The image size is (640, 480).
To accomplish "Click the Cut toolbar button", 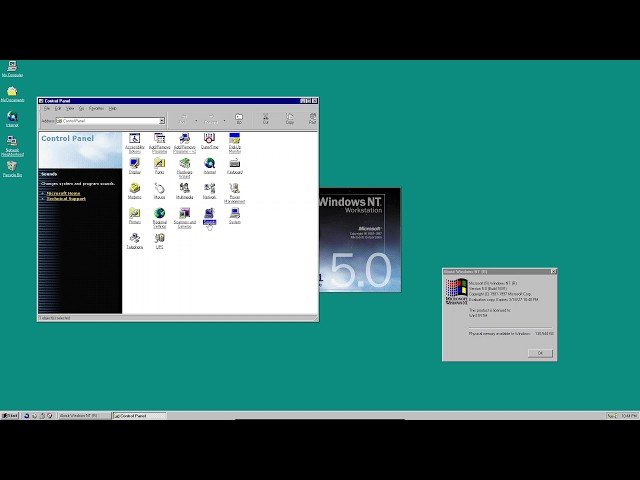I will 265,119.
